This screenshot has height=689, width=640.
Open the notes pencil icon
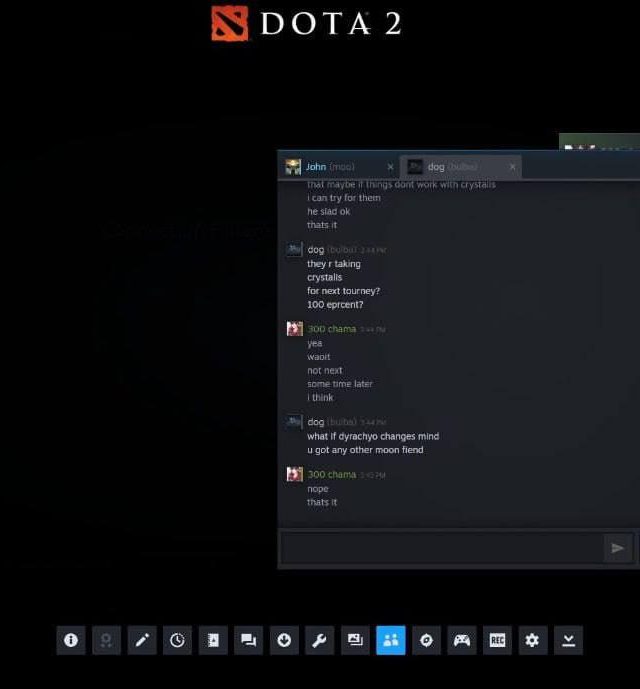pyautogui.click(x=142, y=640)
